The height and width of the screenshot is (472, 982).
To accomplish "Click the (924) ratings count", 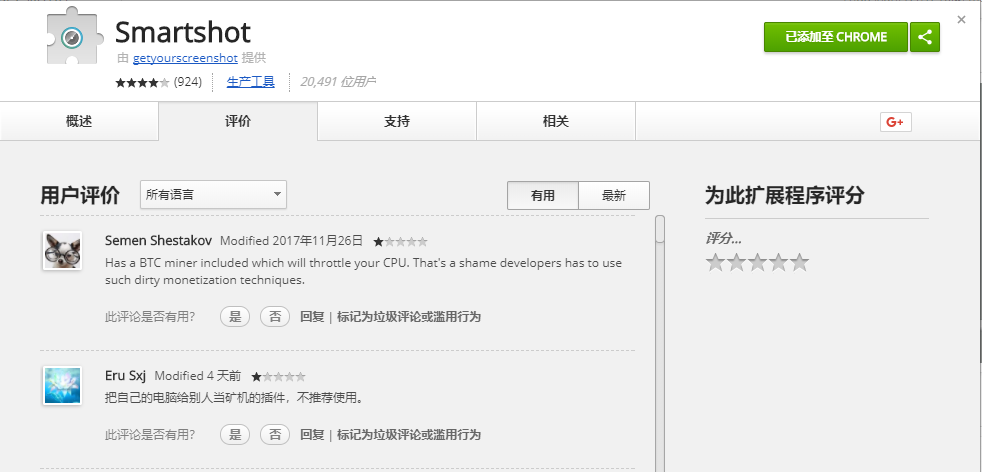I will click(188, 82).
